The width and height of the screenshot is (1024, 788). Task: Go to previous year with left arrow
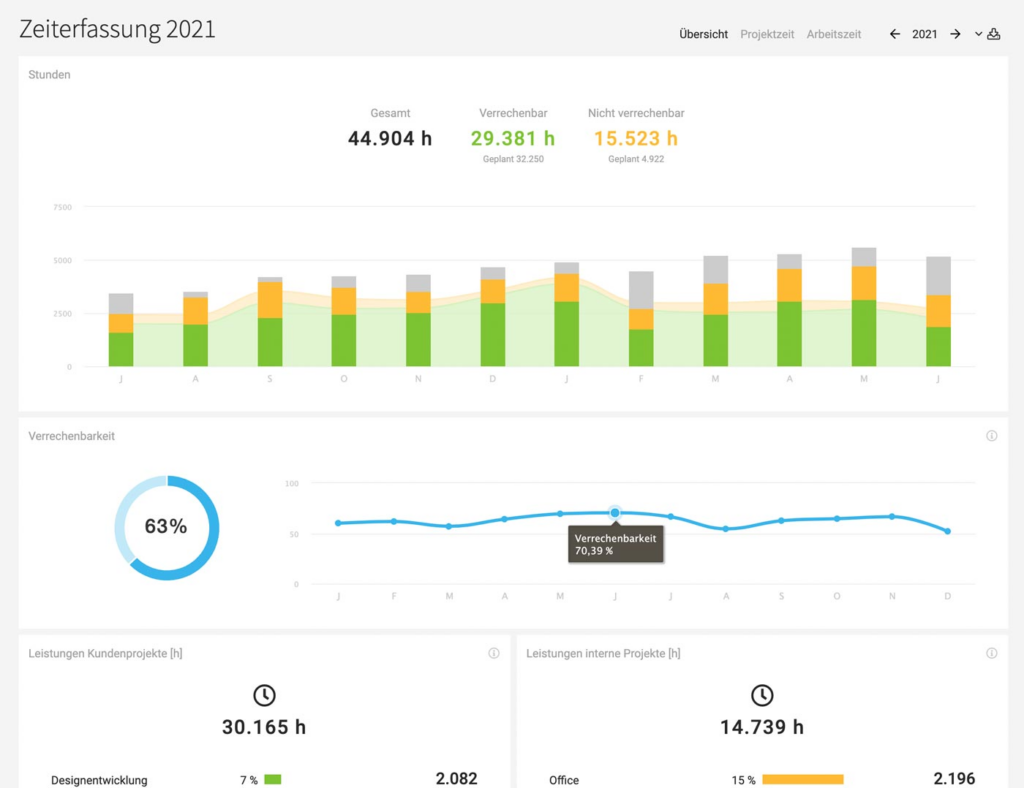(x=895, y=34)
